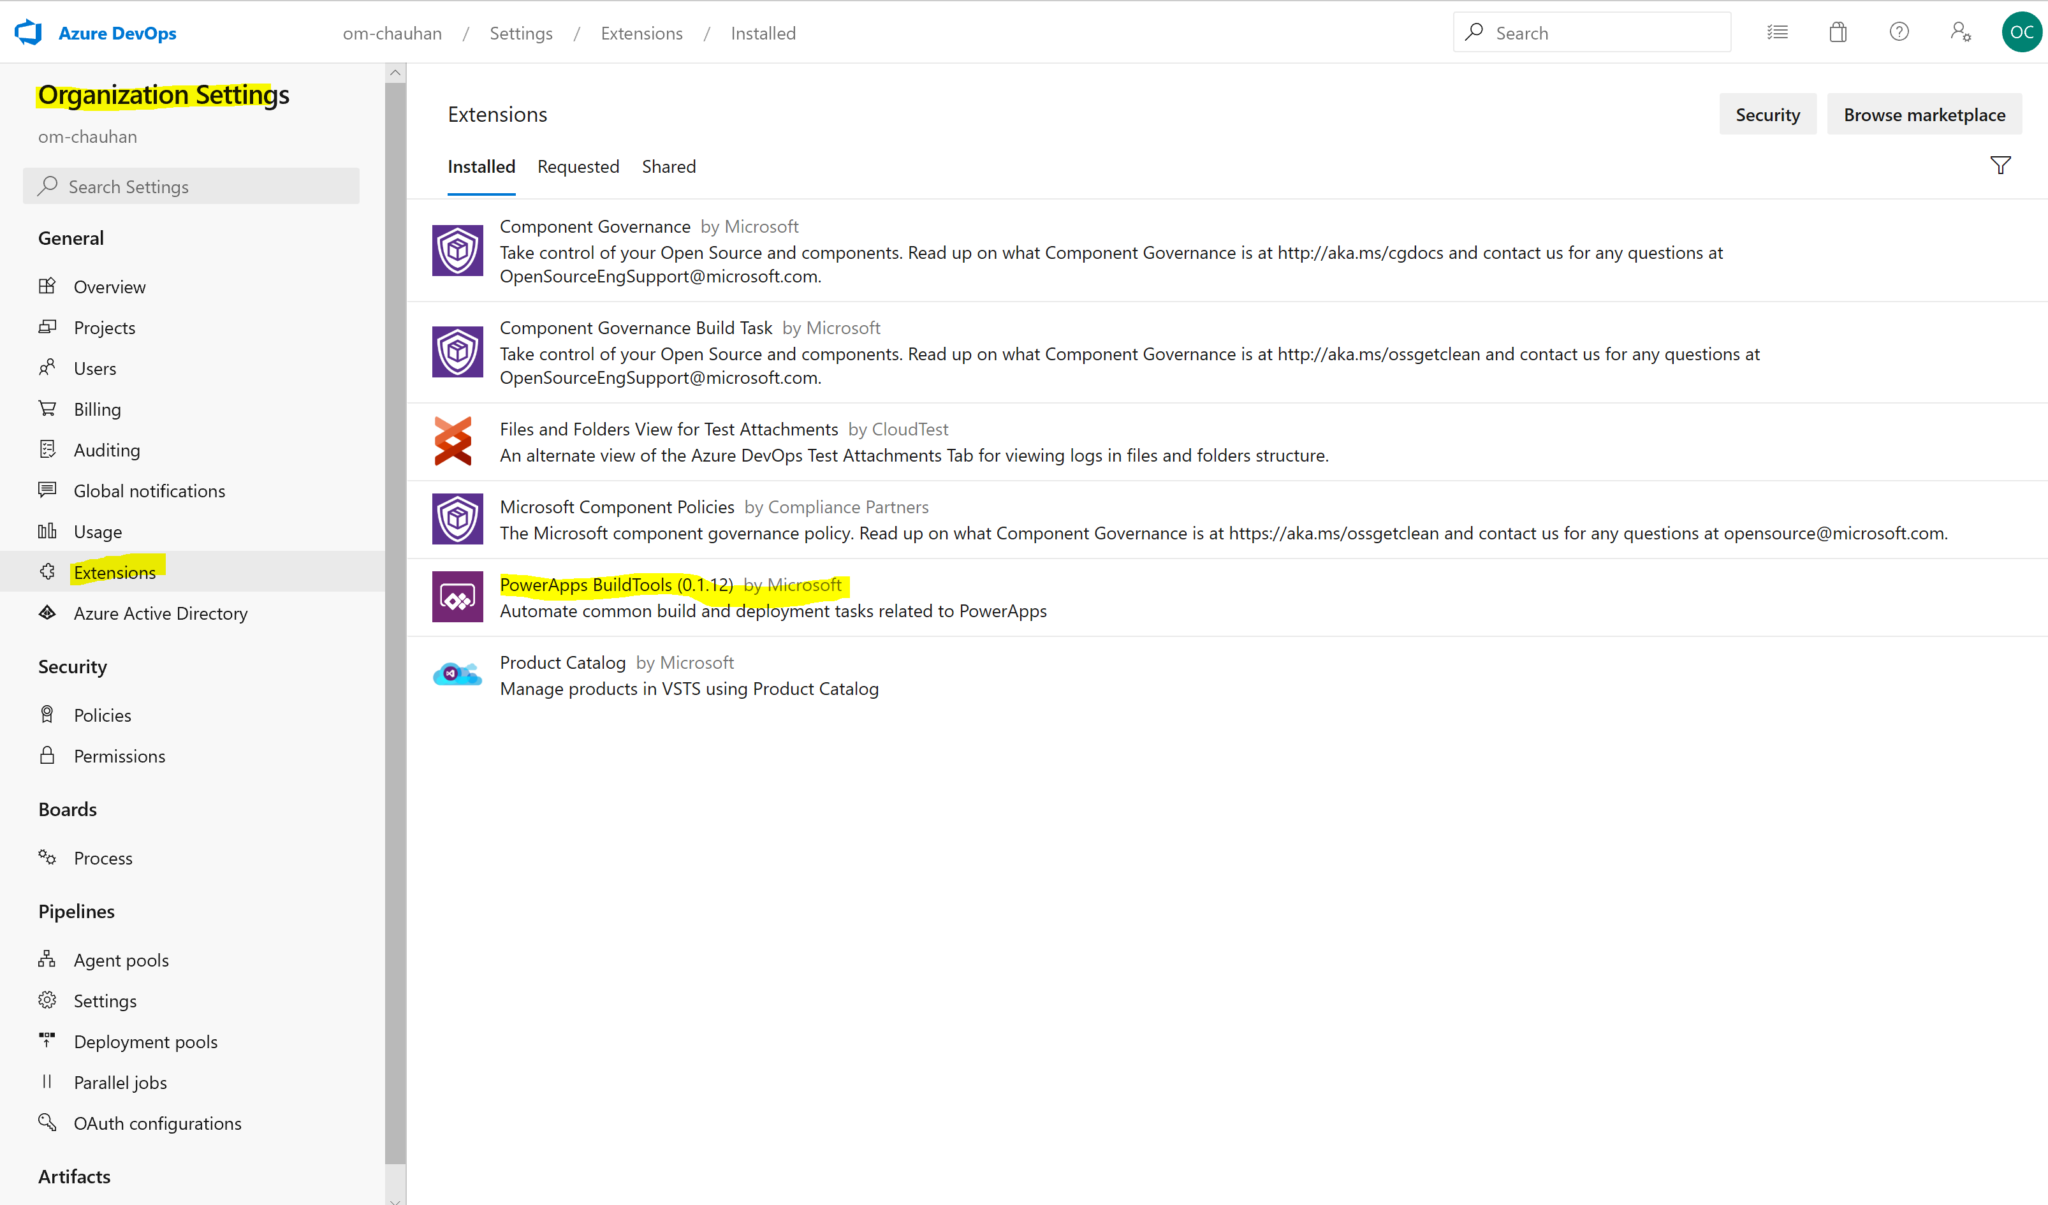Switch to the Shared tab
This screenshot has height=1205, width=2048.
pos(668,166)
